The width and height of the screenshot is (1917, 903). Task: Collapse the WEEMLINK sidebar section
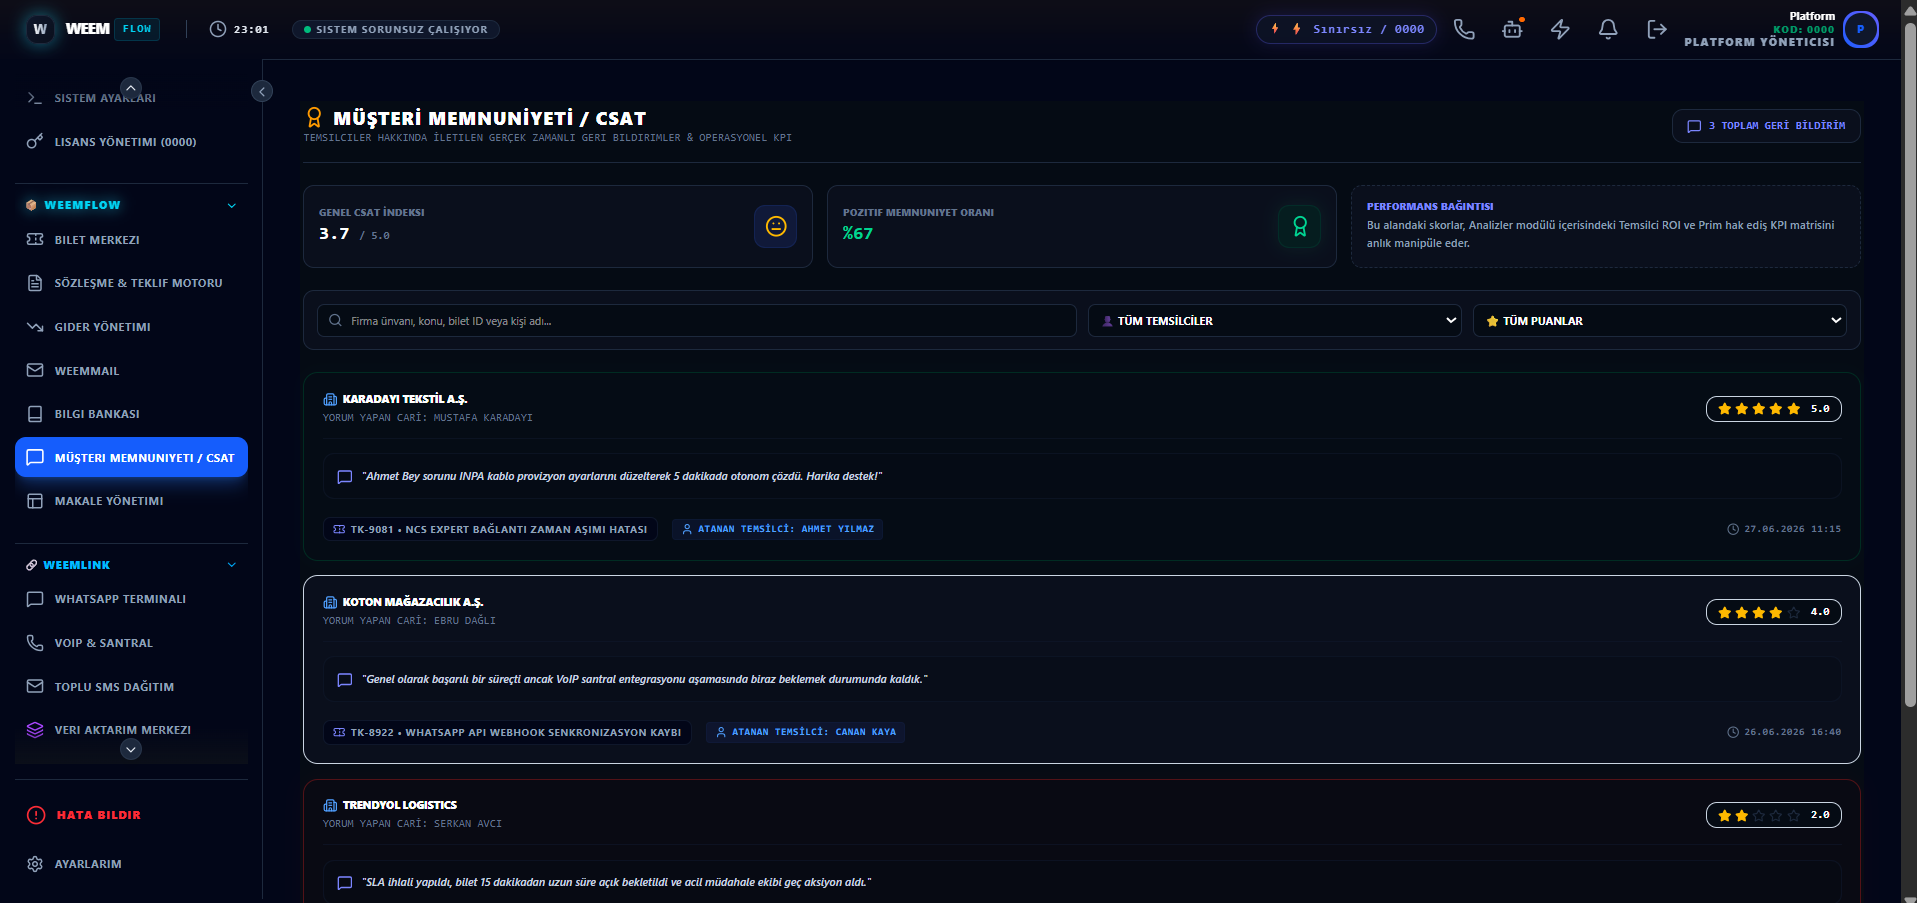232,565
